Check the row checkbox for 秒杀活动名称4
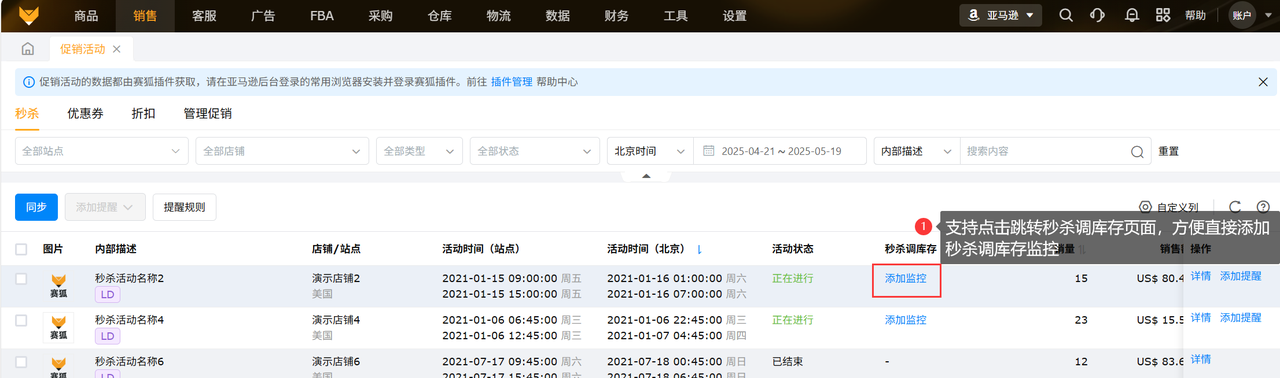 pos(22,320)
